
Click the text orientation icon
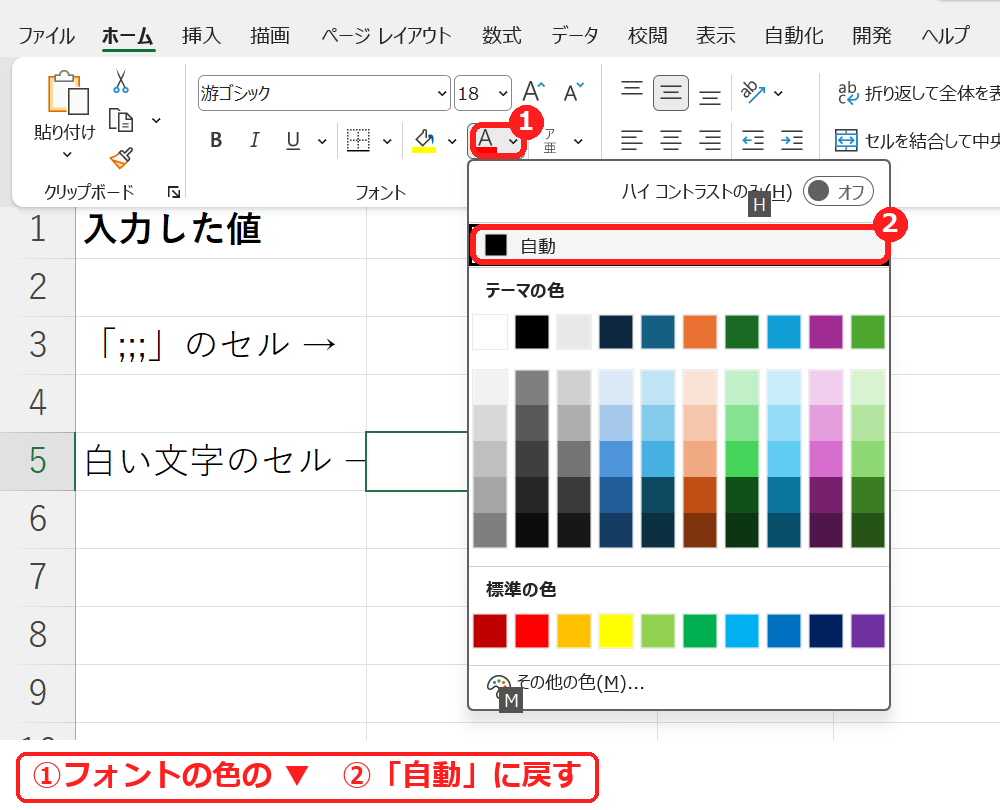[753, 93]
